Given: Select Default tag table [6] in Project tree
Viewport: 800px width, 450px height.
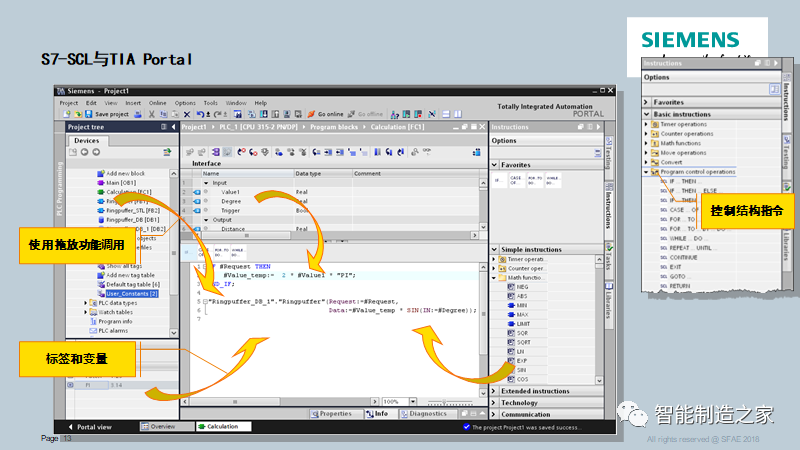Looking at the screenshot, I should tap(133, 284).
